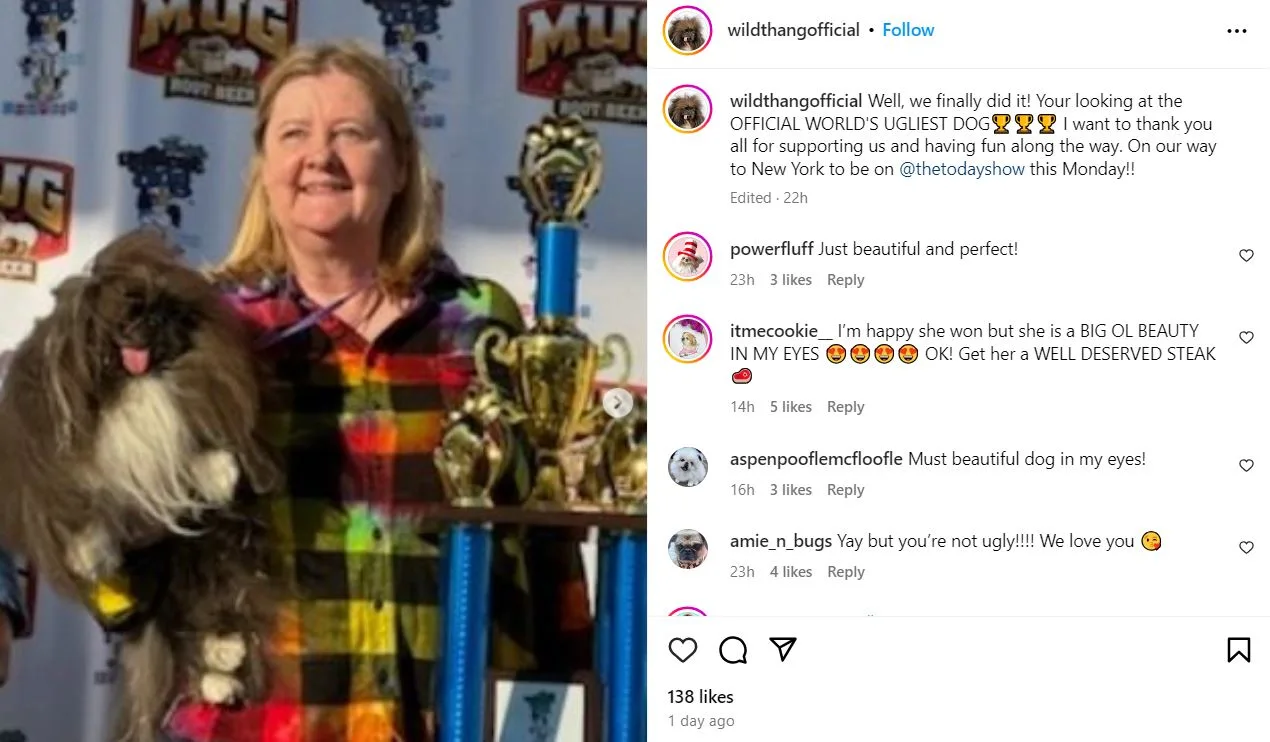Viewport: 1270px width, 742px height.
Task: Like aspenpooflemcfloofle's comment heart
Action: 1246,466
